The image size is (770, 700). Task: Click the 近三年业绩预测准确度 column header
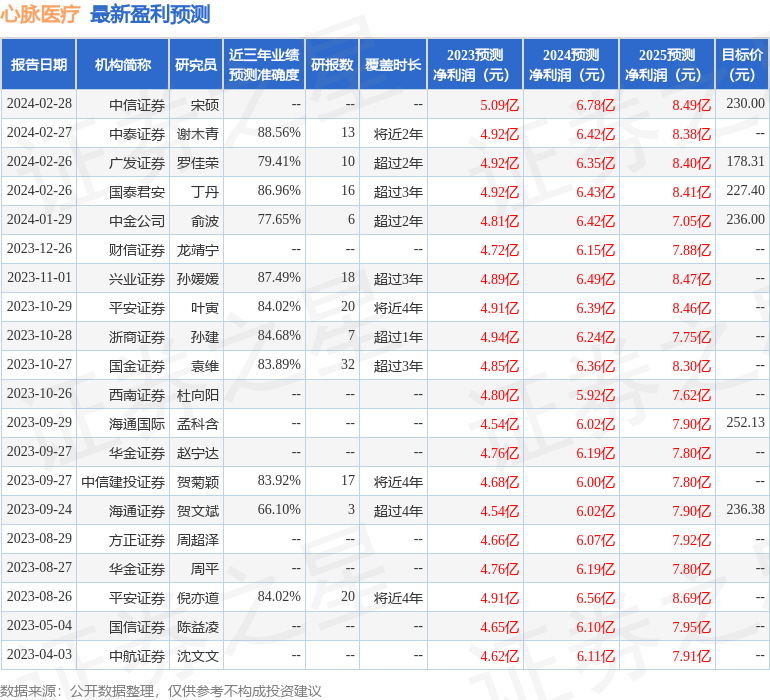[x=264, y=64]
